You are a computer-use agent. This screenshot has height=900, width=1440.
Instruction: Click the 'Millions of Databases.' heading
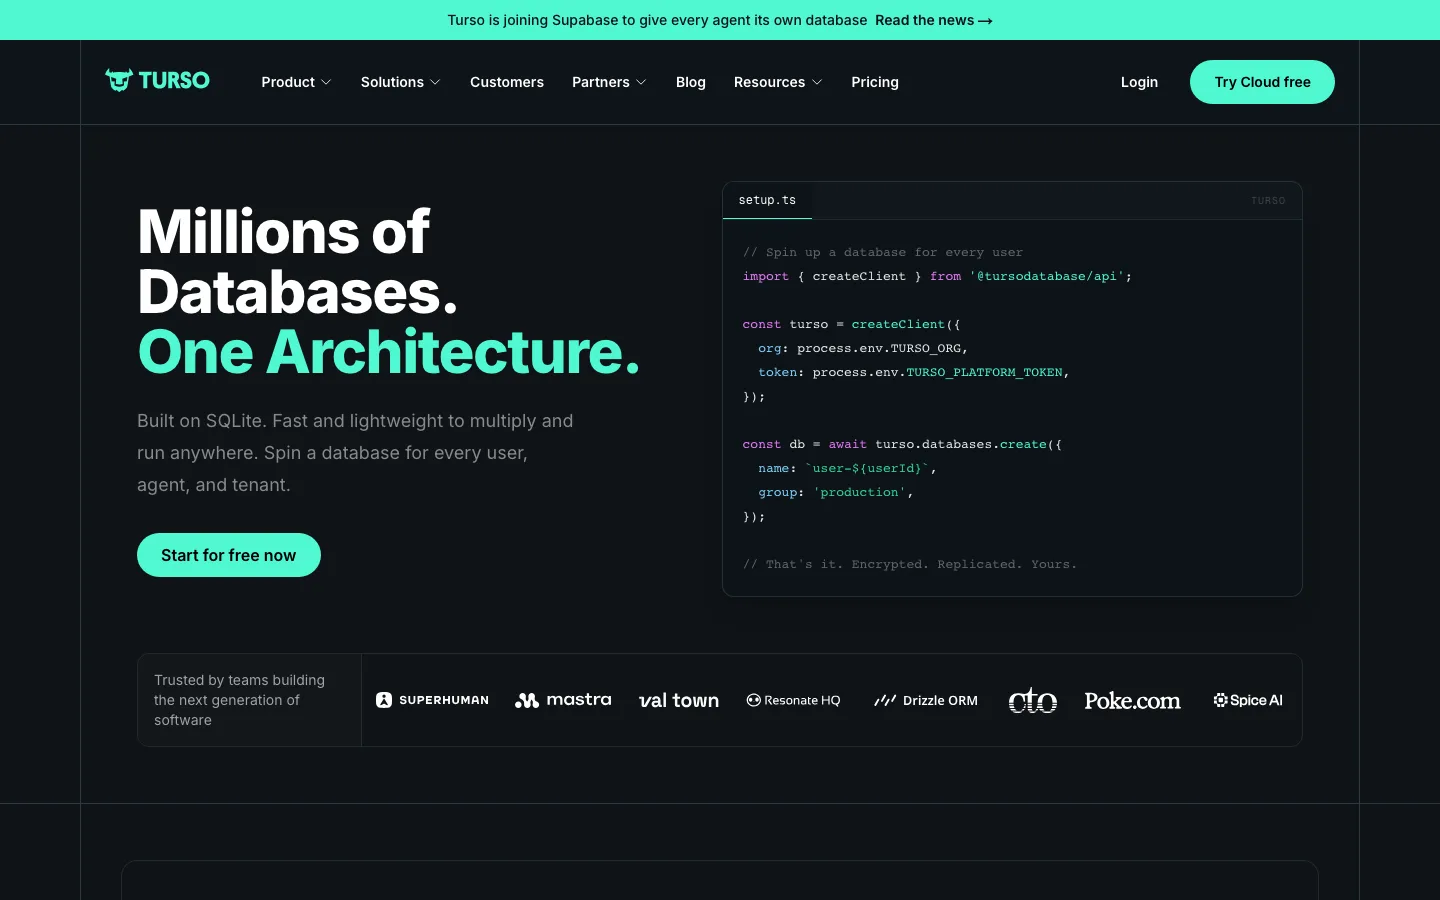(x=298, y=261)
